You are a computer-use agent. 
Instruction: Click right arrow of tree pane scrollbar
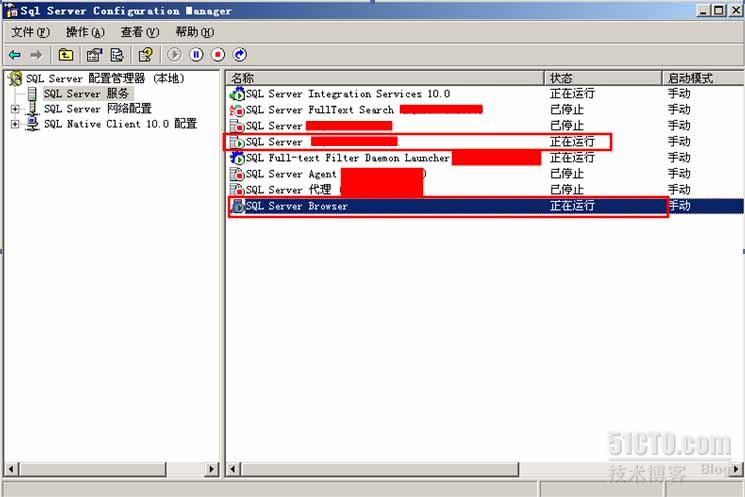(211, 469)
